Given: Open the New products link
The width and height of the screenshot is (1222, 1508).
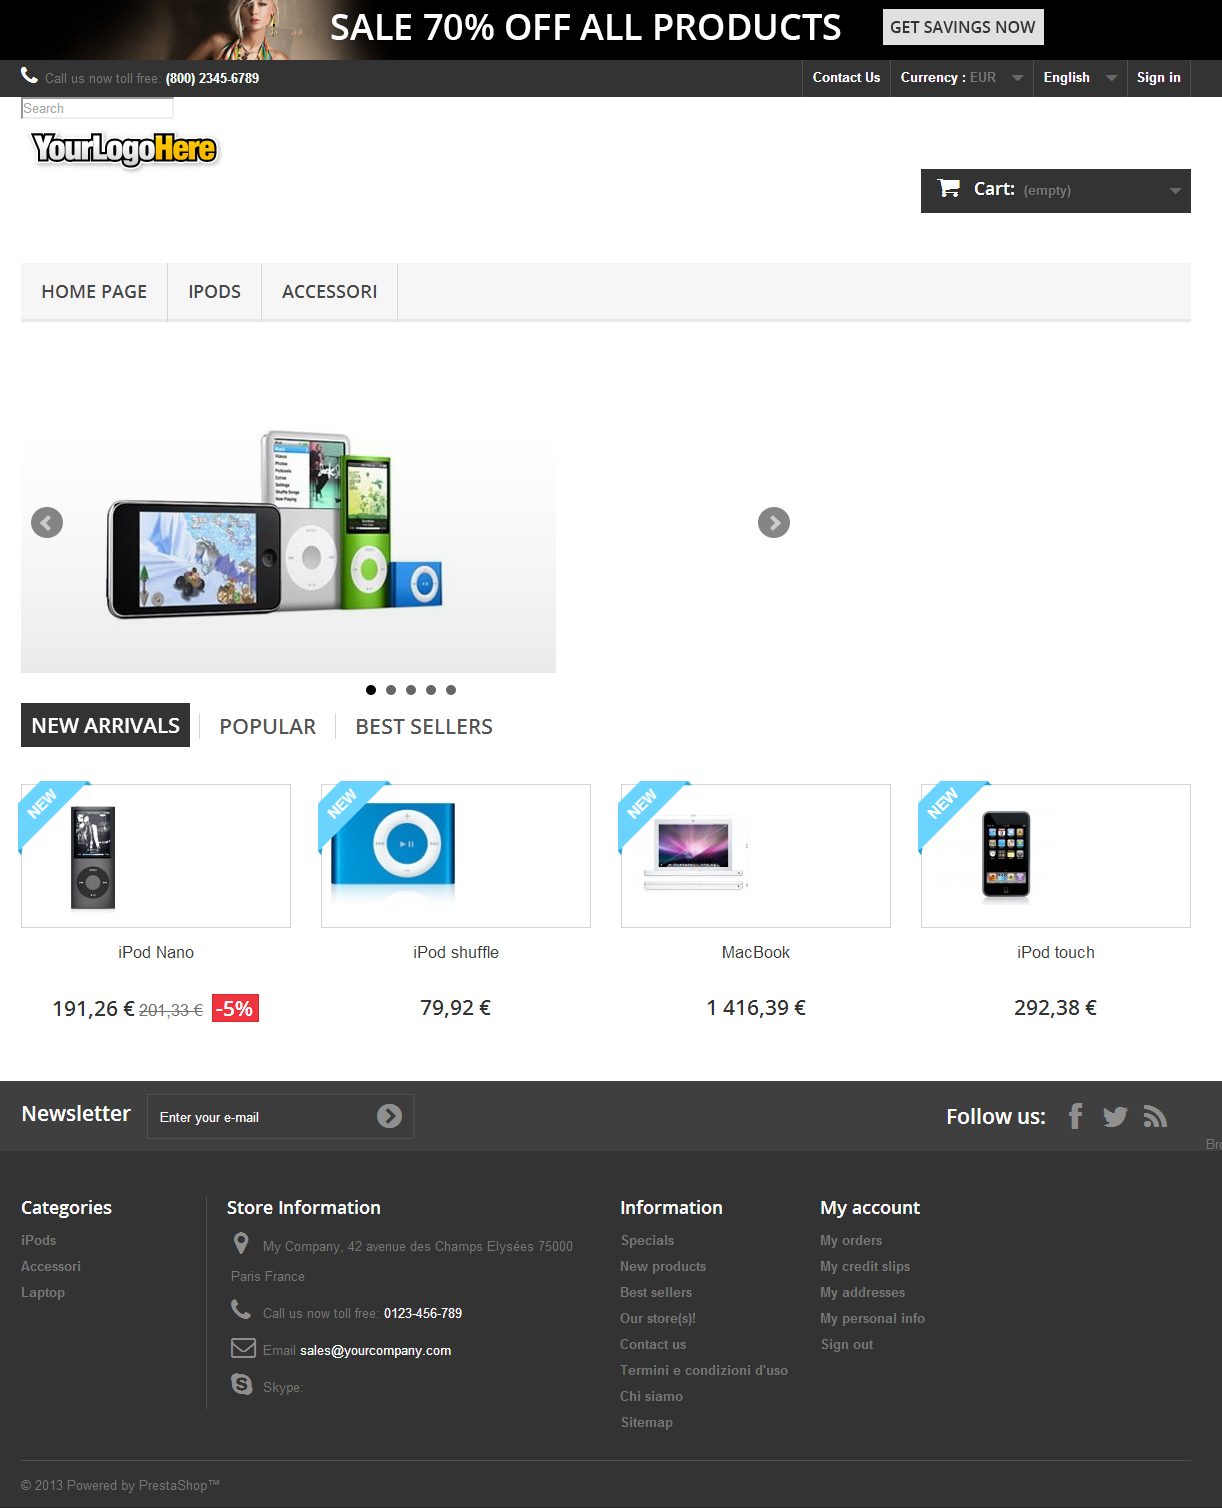Looking at the screenshot, I should [663, 1266].
